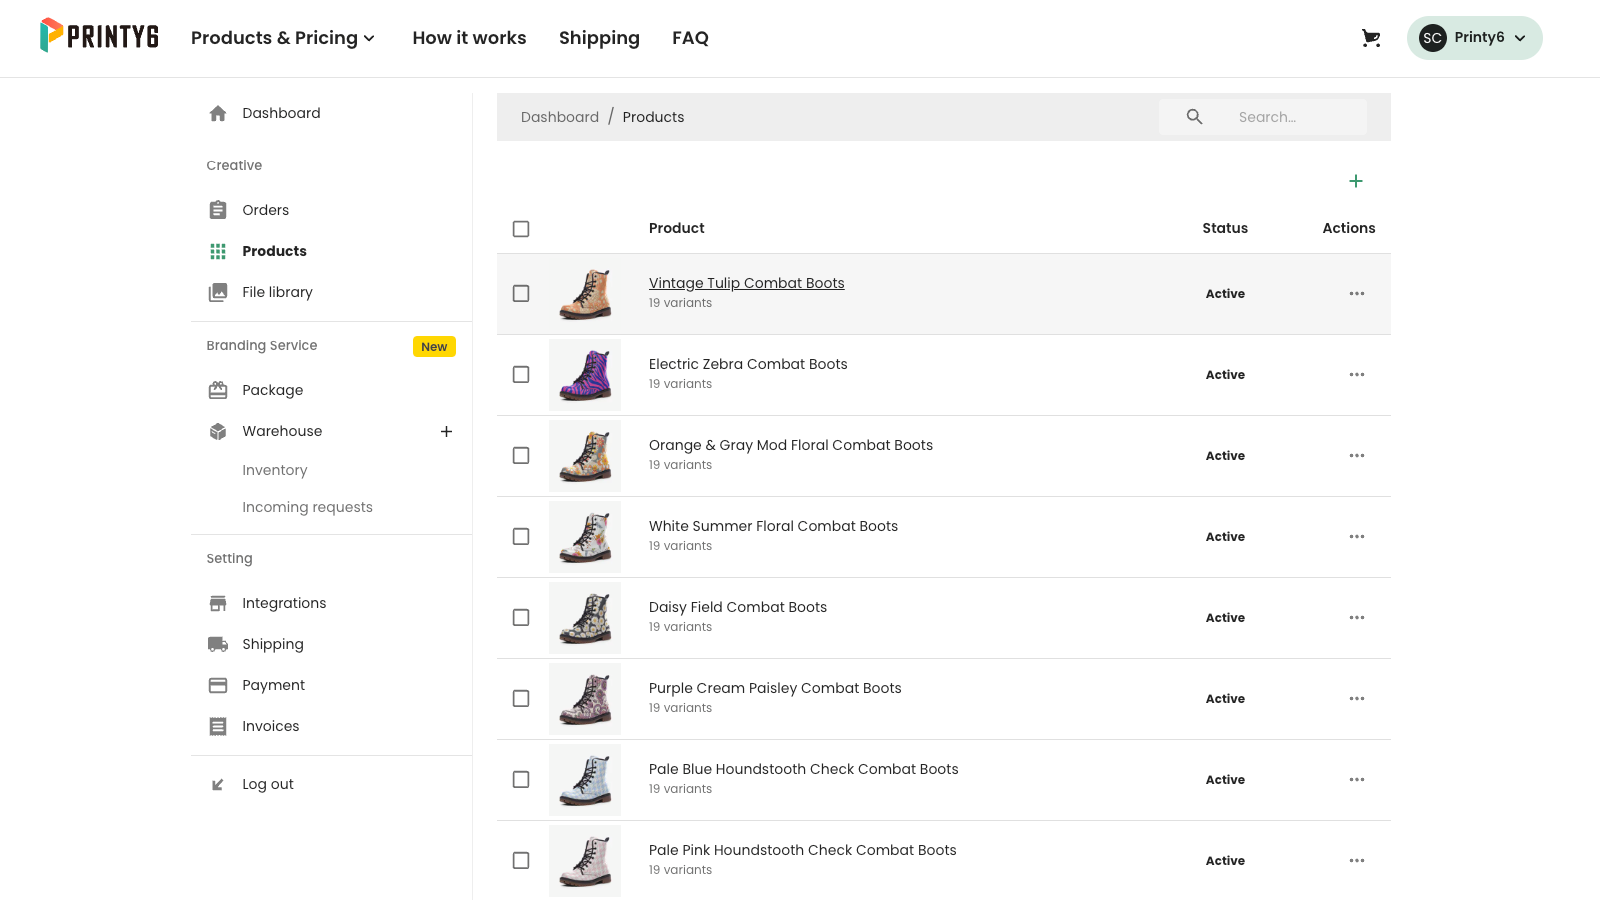Screen dimensions: 1600x900
Task: Click the Package gift box icon
Action: coord(218,390)
